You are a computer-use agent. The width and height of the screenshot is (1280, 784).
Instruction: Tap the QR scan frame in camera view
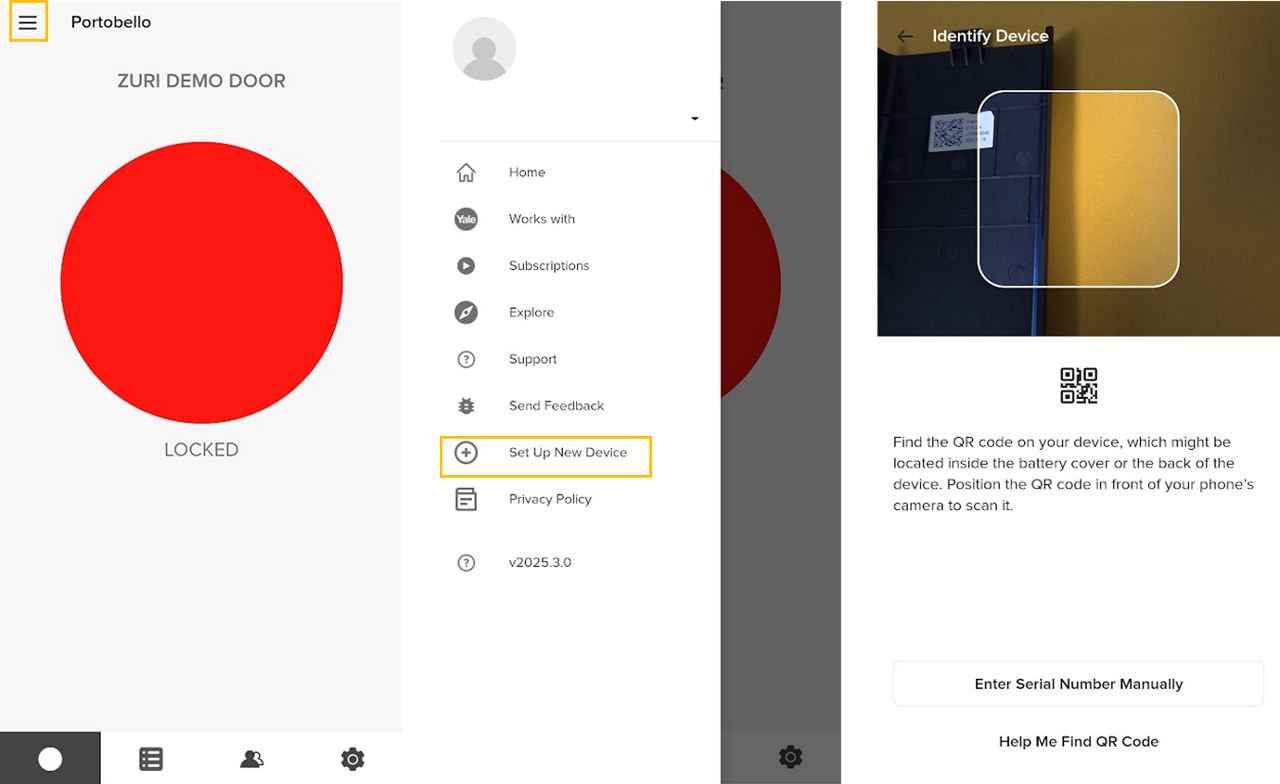[1078, 189]
